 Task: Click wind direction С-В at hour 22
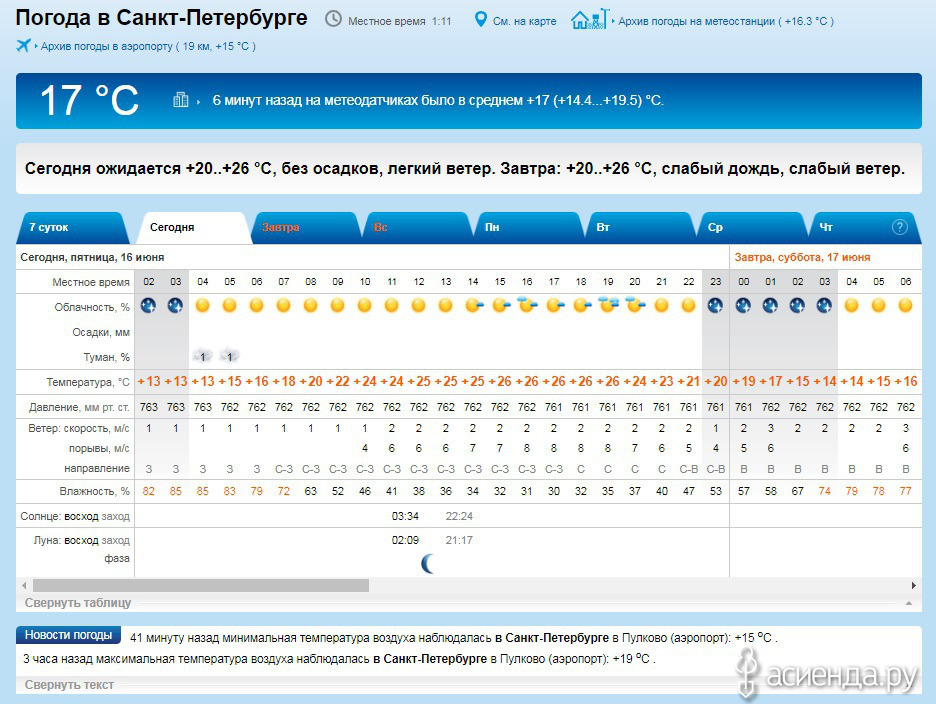688,469
